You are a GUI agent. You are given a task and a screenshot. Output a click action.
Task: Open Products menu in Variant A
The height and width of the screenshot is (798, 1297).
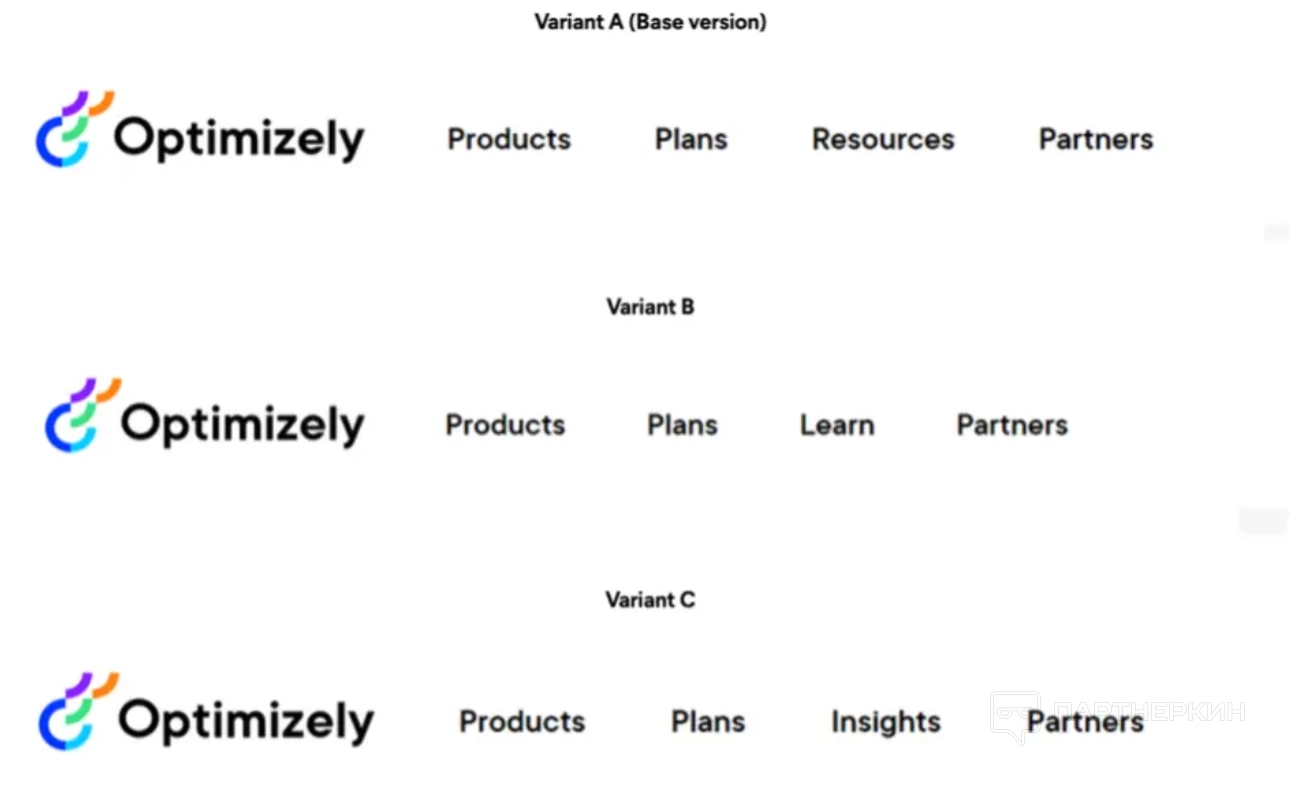(509, 139)
